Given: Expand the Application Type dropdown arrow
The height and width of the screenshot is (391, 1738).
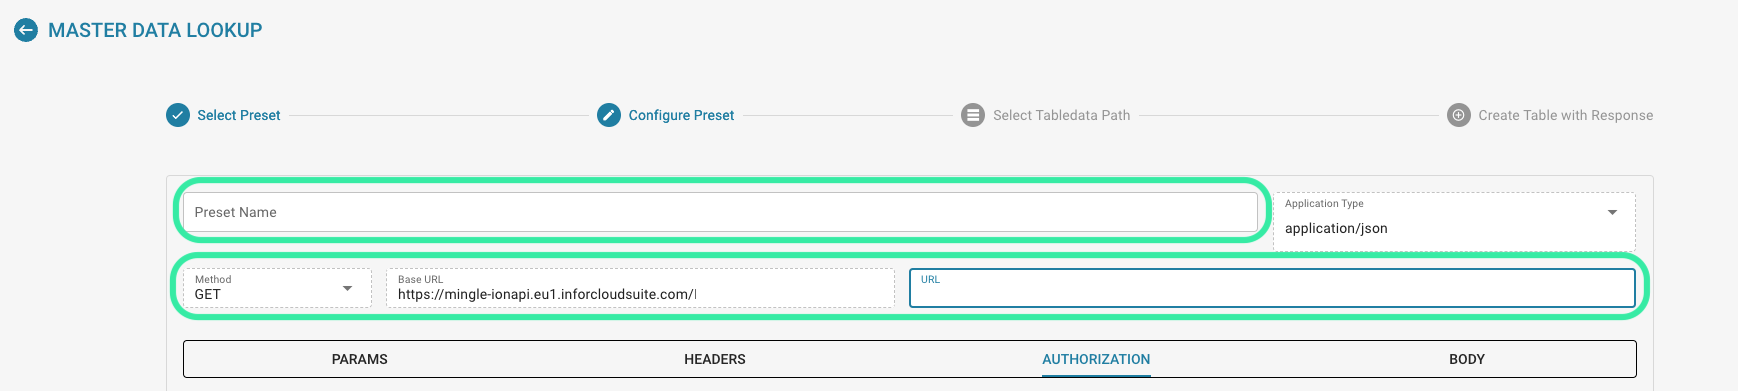Looking at the screenshot, I should point(1612,212).
